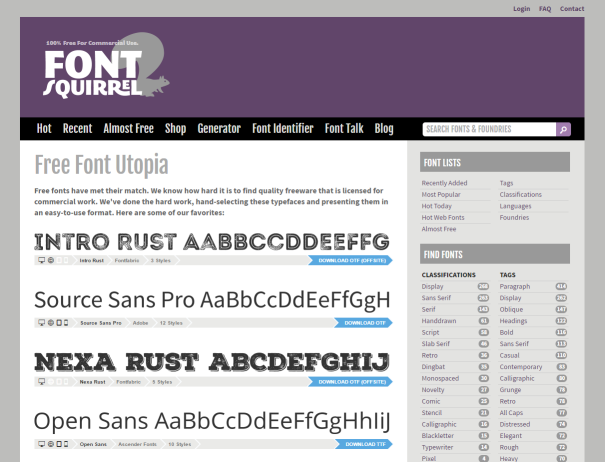
Task: Open the FAQ link
Action: tap(545, 8)
